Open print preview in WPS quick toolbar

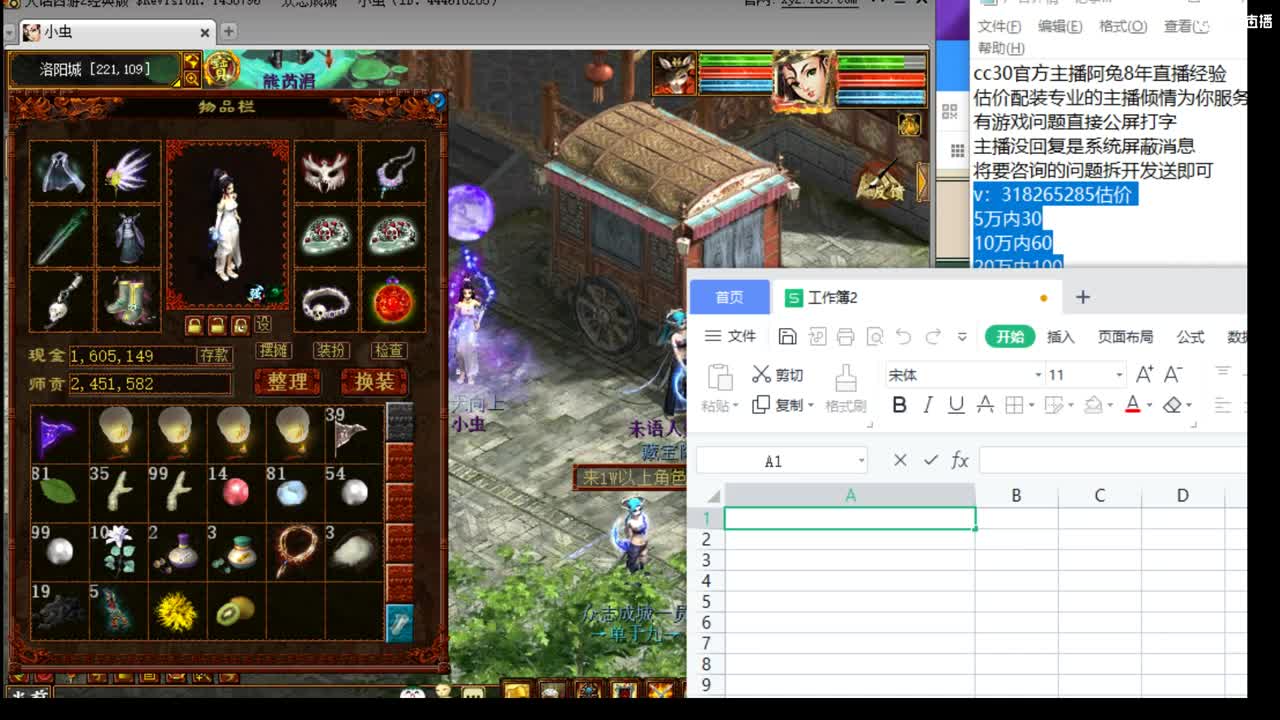pyautogui.click(x=875, y=336)
